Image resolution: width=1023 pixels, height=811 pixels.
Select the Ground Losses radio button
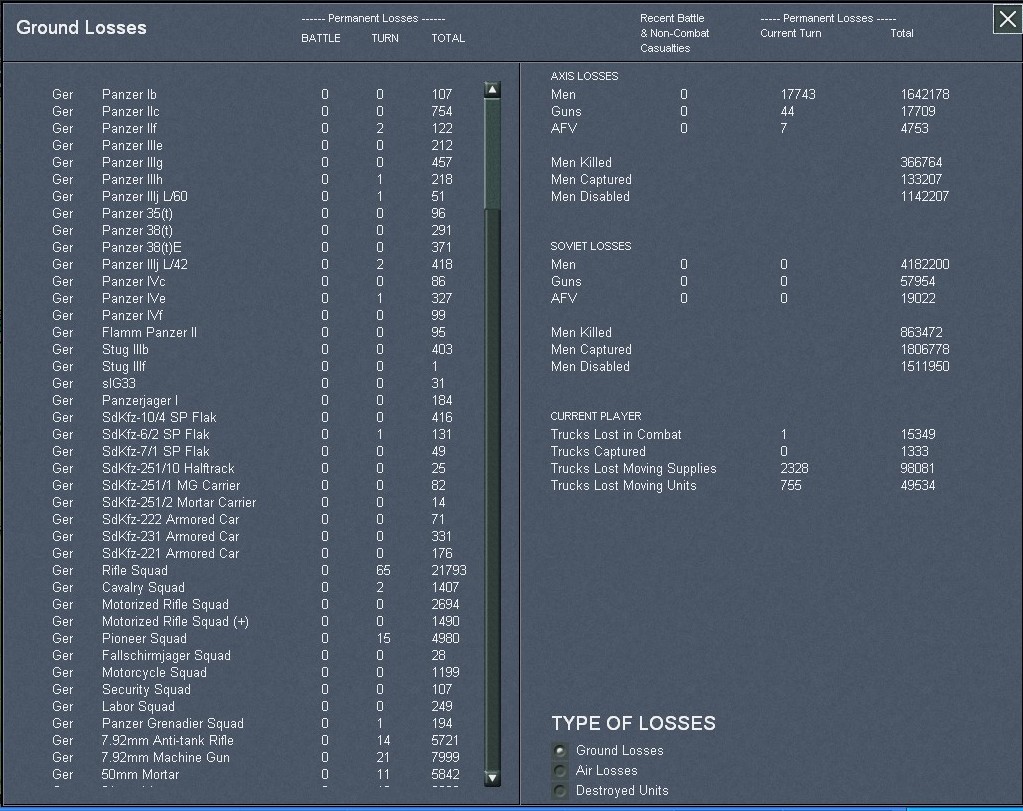tap(560, 750)
